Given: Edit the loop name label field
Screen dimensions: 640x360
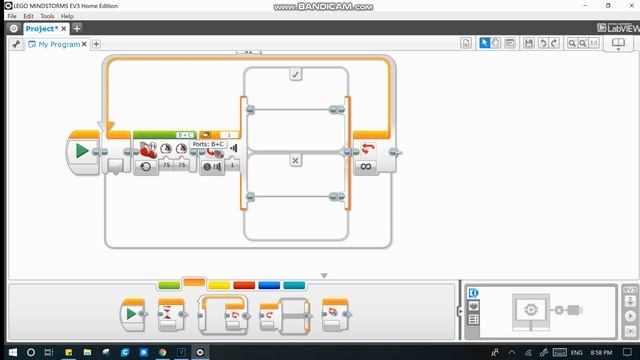Looking at the screenshot, I should click(248, 53).
